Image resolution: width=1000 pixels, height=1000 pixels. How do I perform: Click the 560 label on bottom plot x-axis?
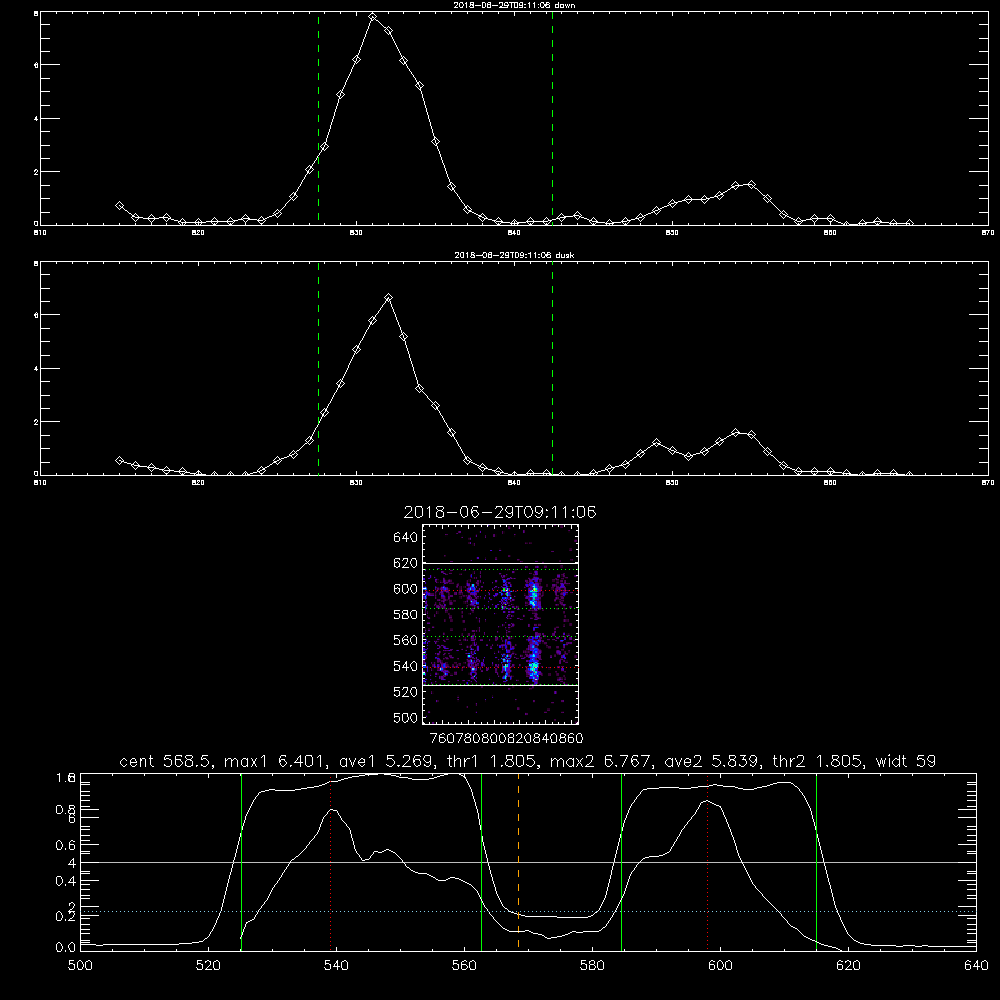click(464, 966)
